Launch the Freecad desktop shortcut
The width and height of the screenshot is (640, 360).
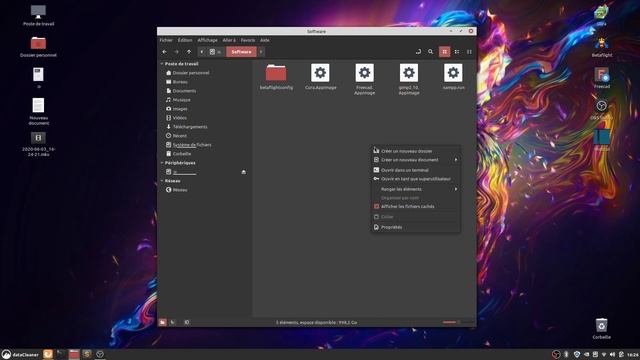coord(602,78)
